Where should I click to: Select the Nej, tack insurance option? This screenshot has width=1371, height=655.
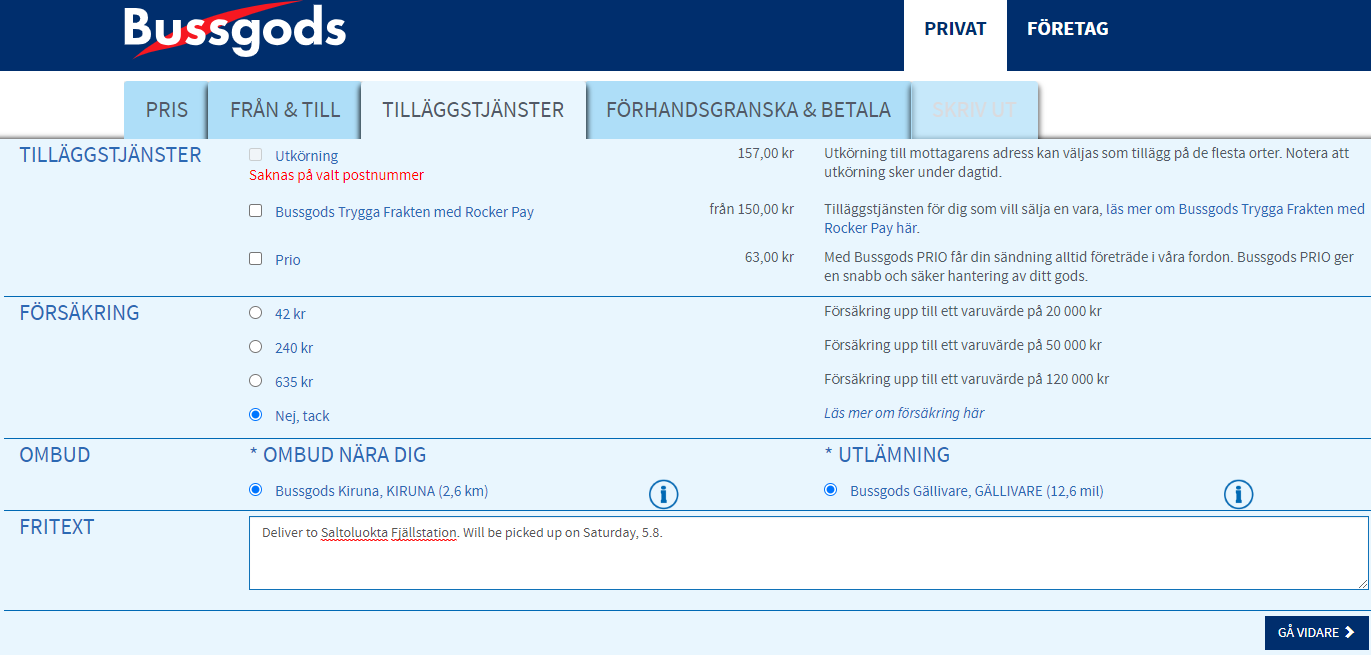(x=256, y=415)
